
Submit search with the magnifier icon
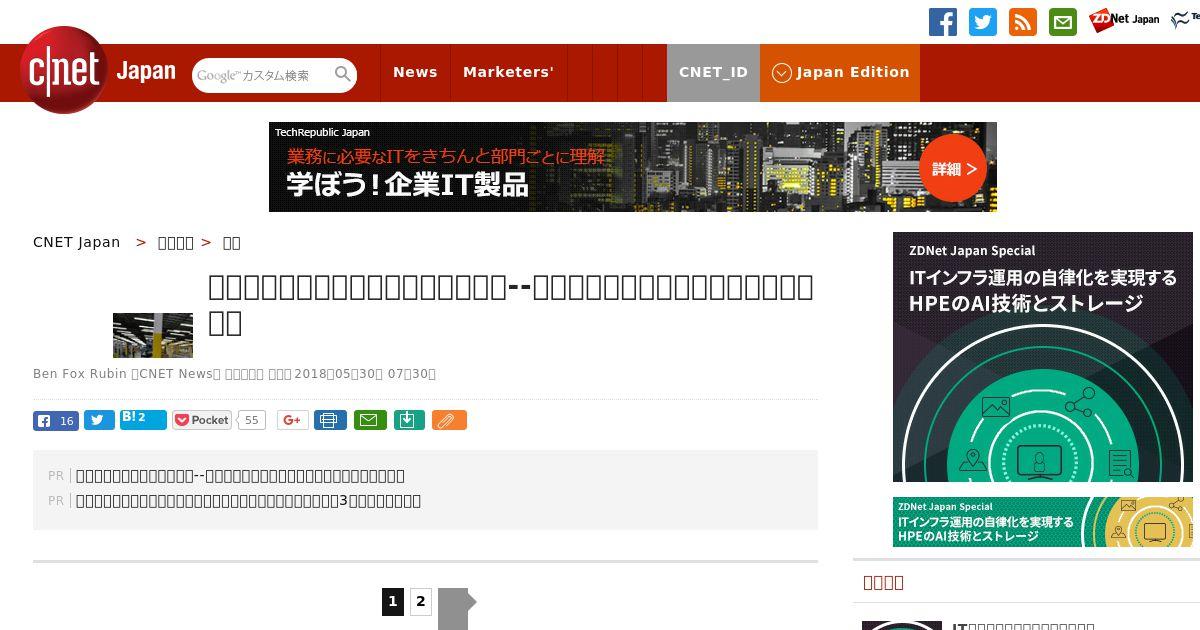point(343,74)
